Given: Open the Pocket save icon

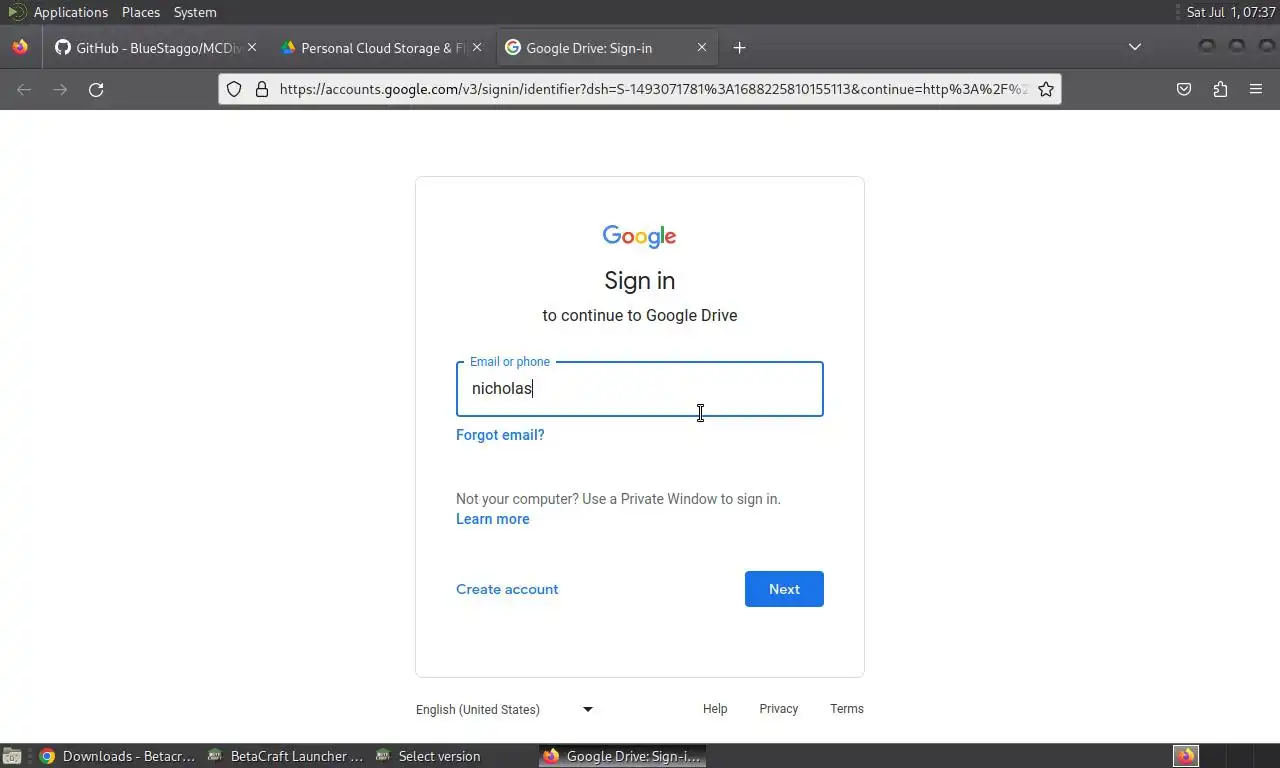Looking at the screenshot, I should coord(1184,89).
